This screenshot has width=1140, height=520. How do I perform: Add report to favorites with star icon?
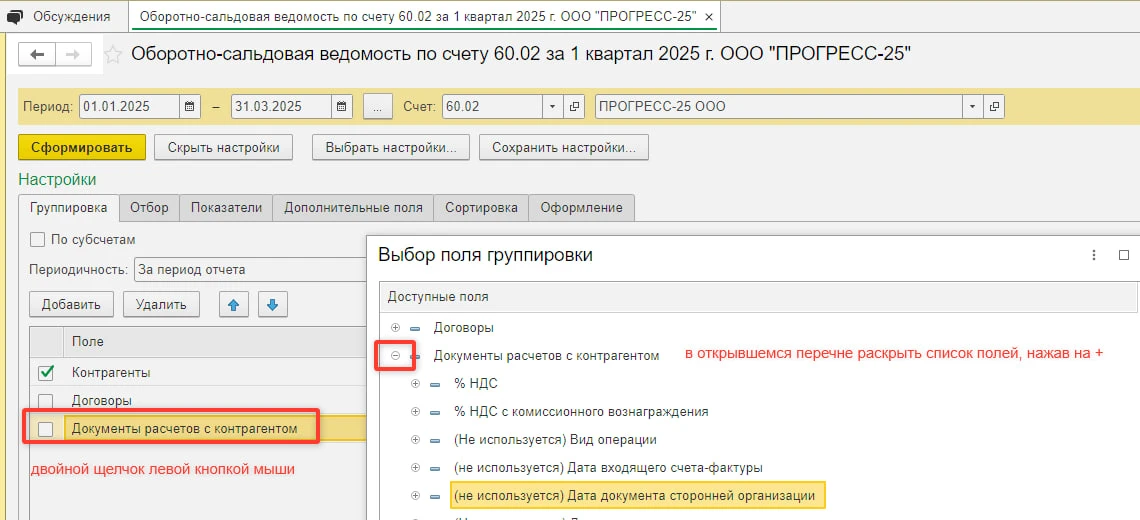(x=113, y=55)
